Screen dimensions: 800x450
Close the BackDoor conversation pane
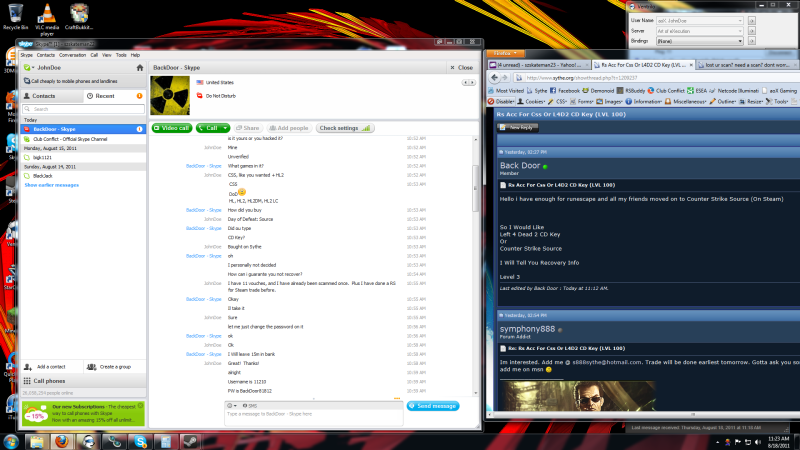(461, 67)
